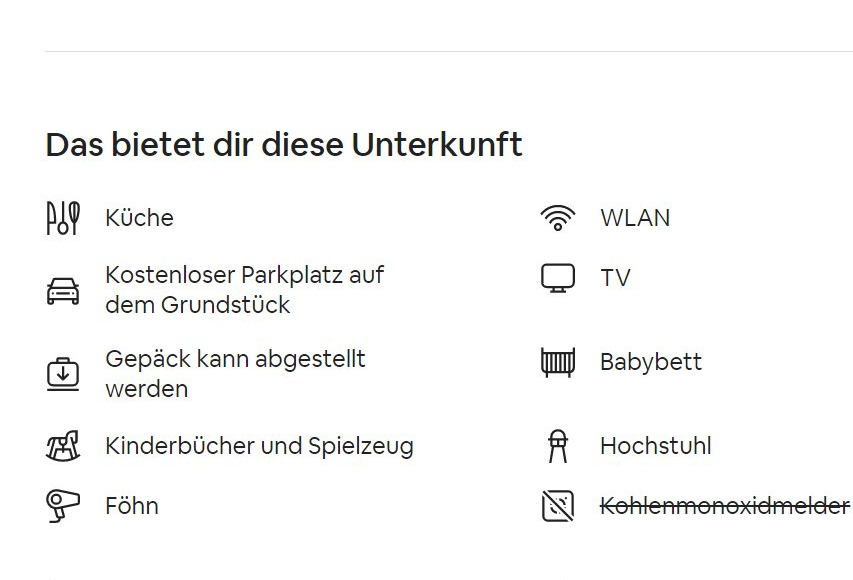
Task: Click the Föhn amenity label
Action: [x=132, y=506]
